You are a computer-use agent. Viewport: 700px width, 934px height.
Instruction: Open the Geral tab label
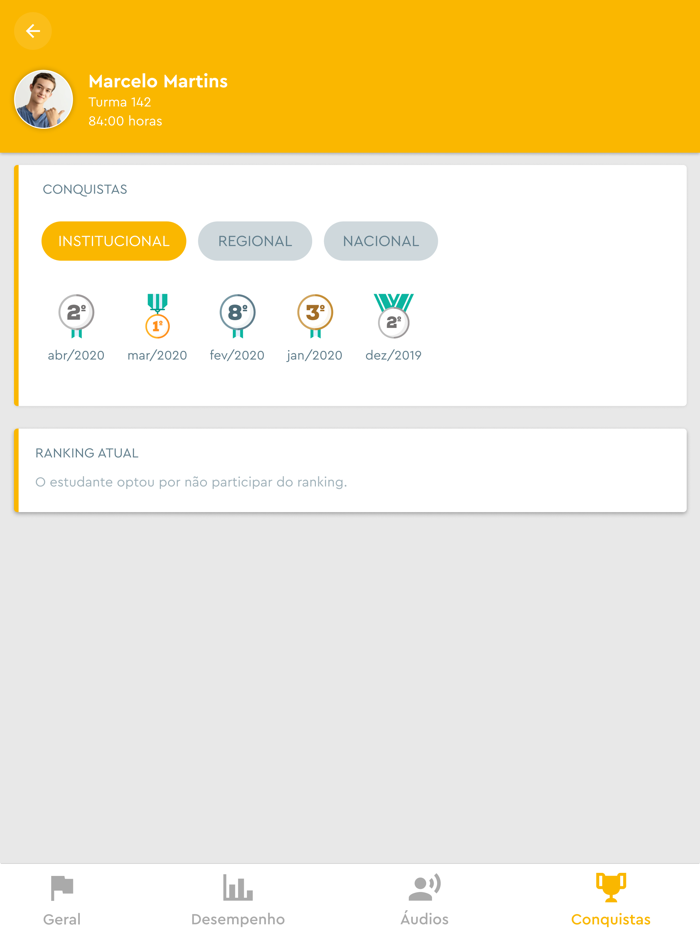[x=62, y=919]
